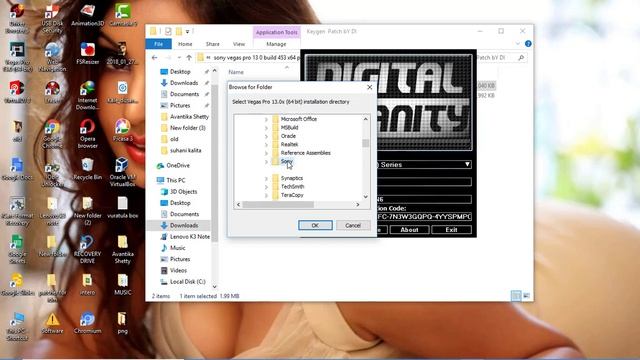This screenshot has height=360, width=640.
Task: Open Videos in the navigation pane
Action: click(x=178, y=270)
